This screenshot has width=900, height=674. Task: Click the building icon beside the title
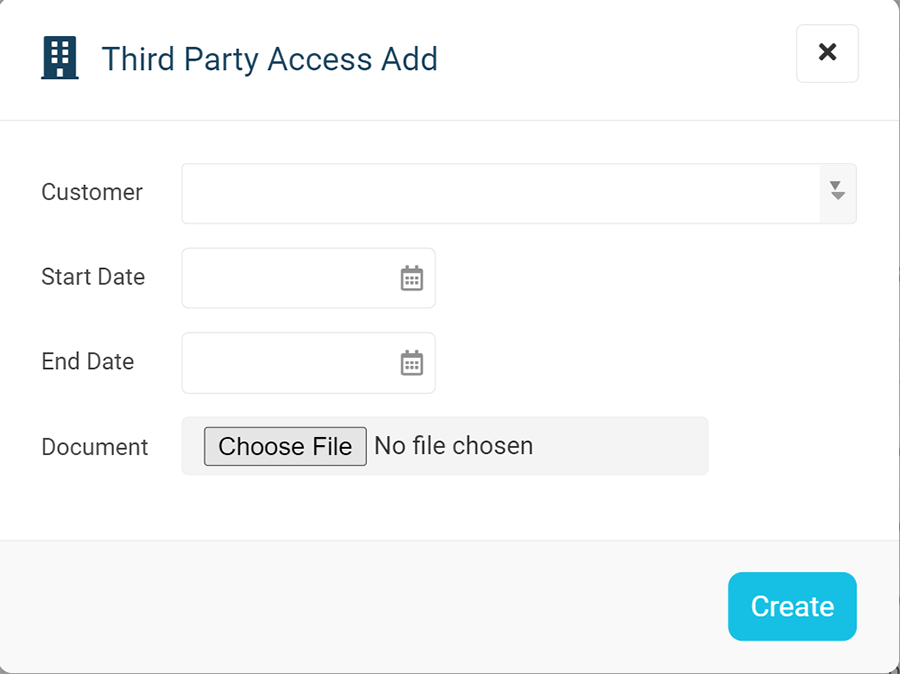(60, 58)
